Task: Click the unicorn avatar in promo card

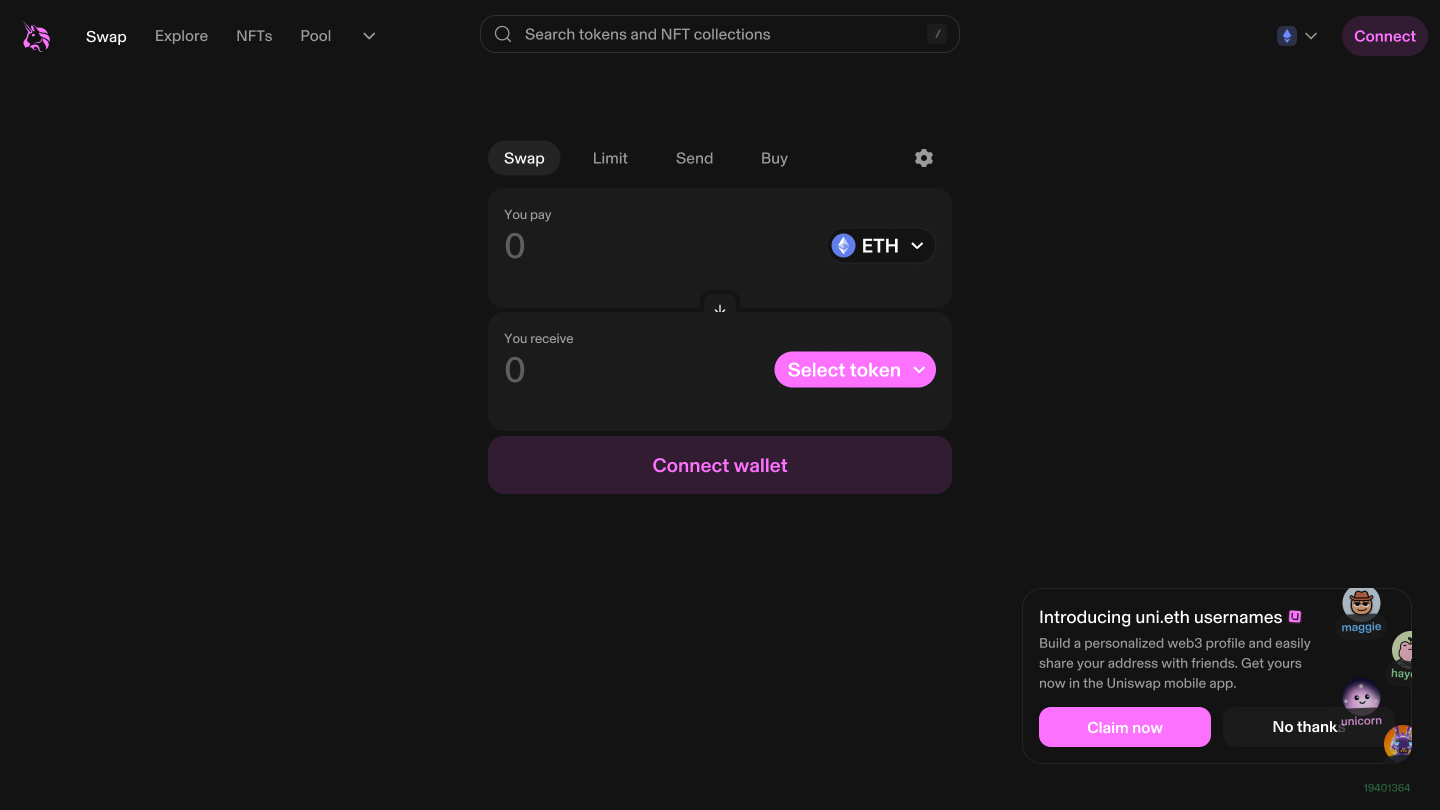Action: coord(1361,697)
